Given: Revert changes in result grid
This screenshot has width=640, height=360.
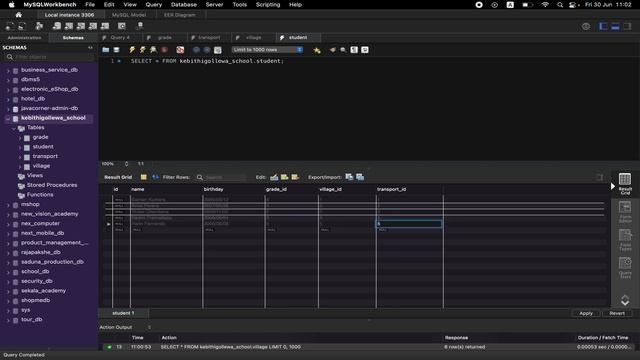Looking at the screenshot, I should [x=617, y=313].
